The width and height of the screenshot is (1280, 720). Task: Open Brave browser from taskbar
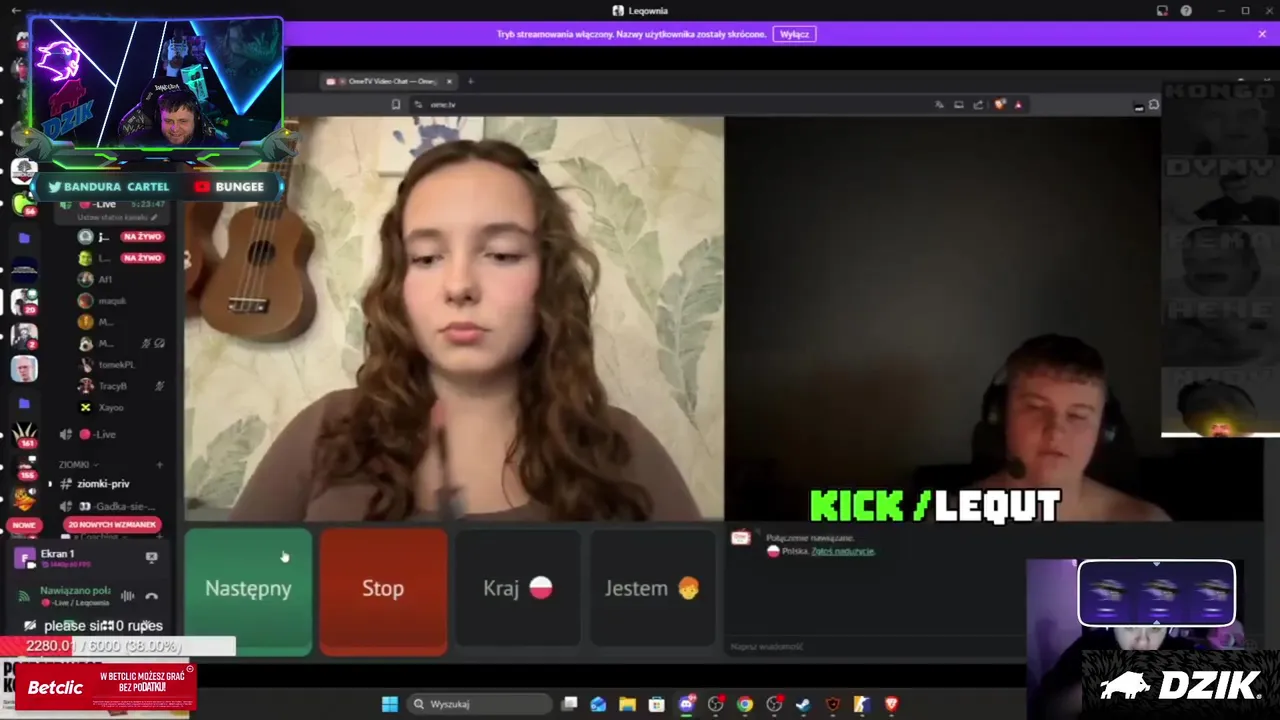click(891, 704)
